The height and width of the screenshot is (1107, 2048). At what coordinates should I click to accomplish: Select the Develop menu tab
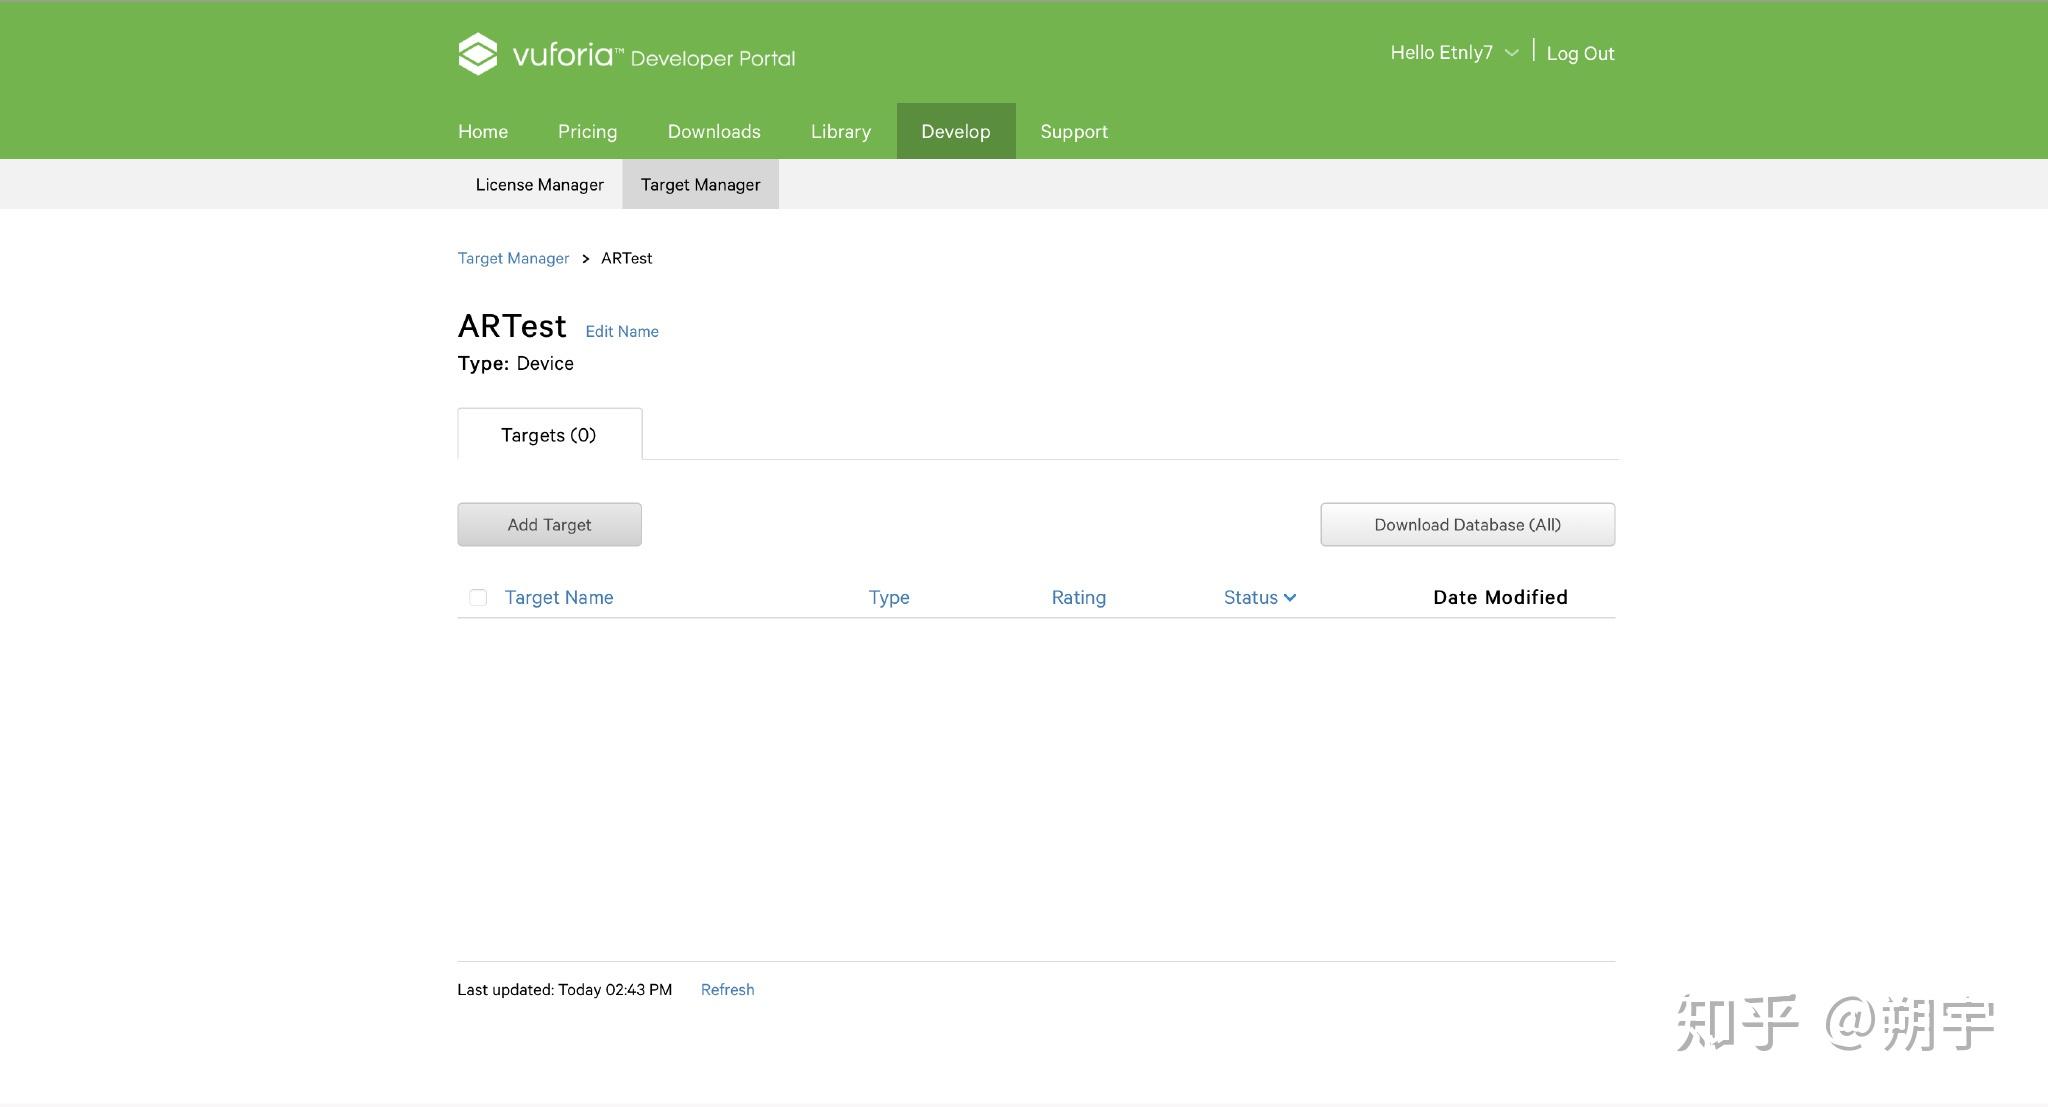coord(955,132)
